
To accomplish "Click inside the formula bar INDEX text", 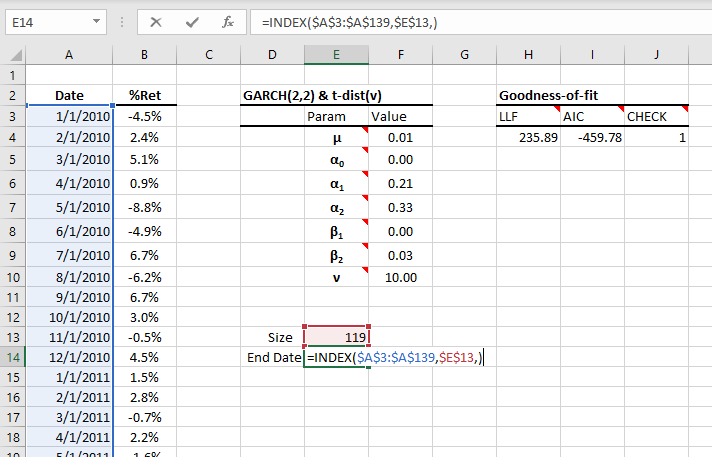I will point(350,21).
